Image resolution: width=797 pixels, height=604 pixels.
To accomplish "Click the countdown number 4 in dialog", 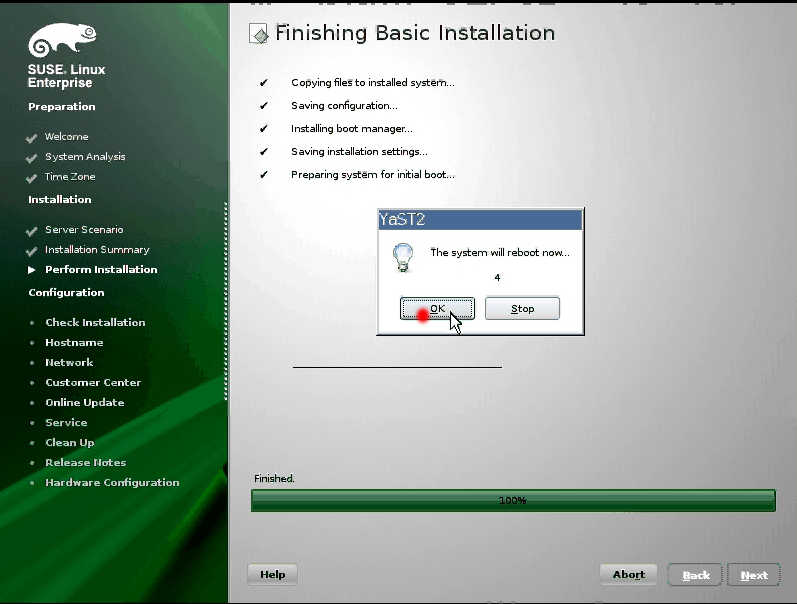I will click(x=497, y=278).
